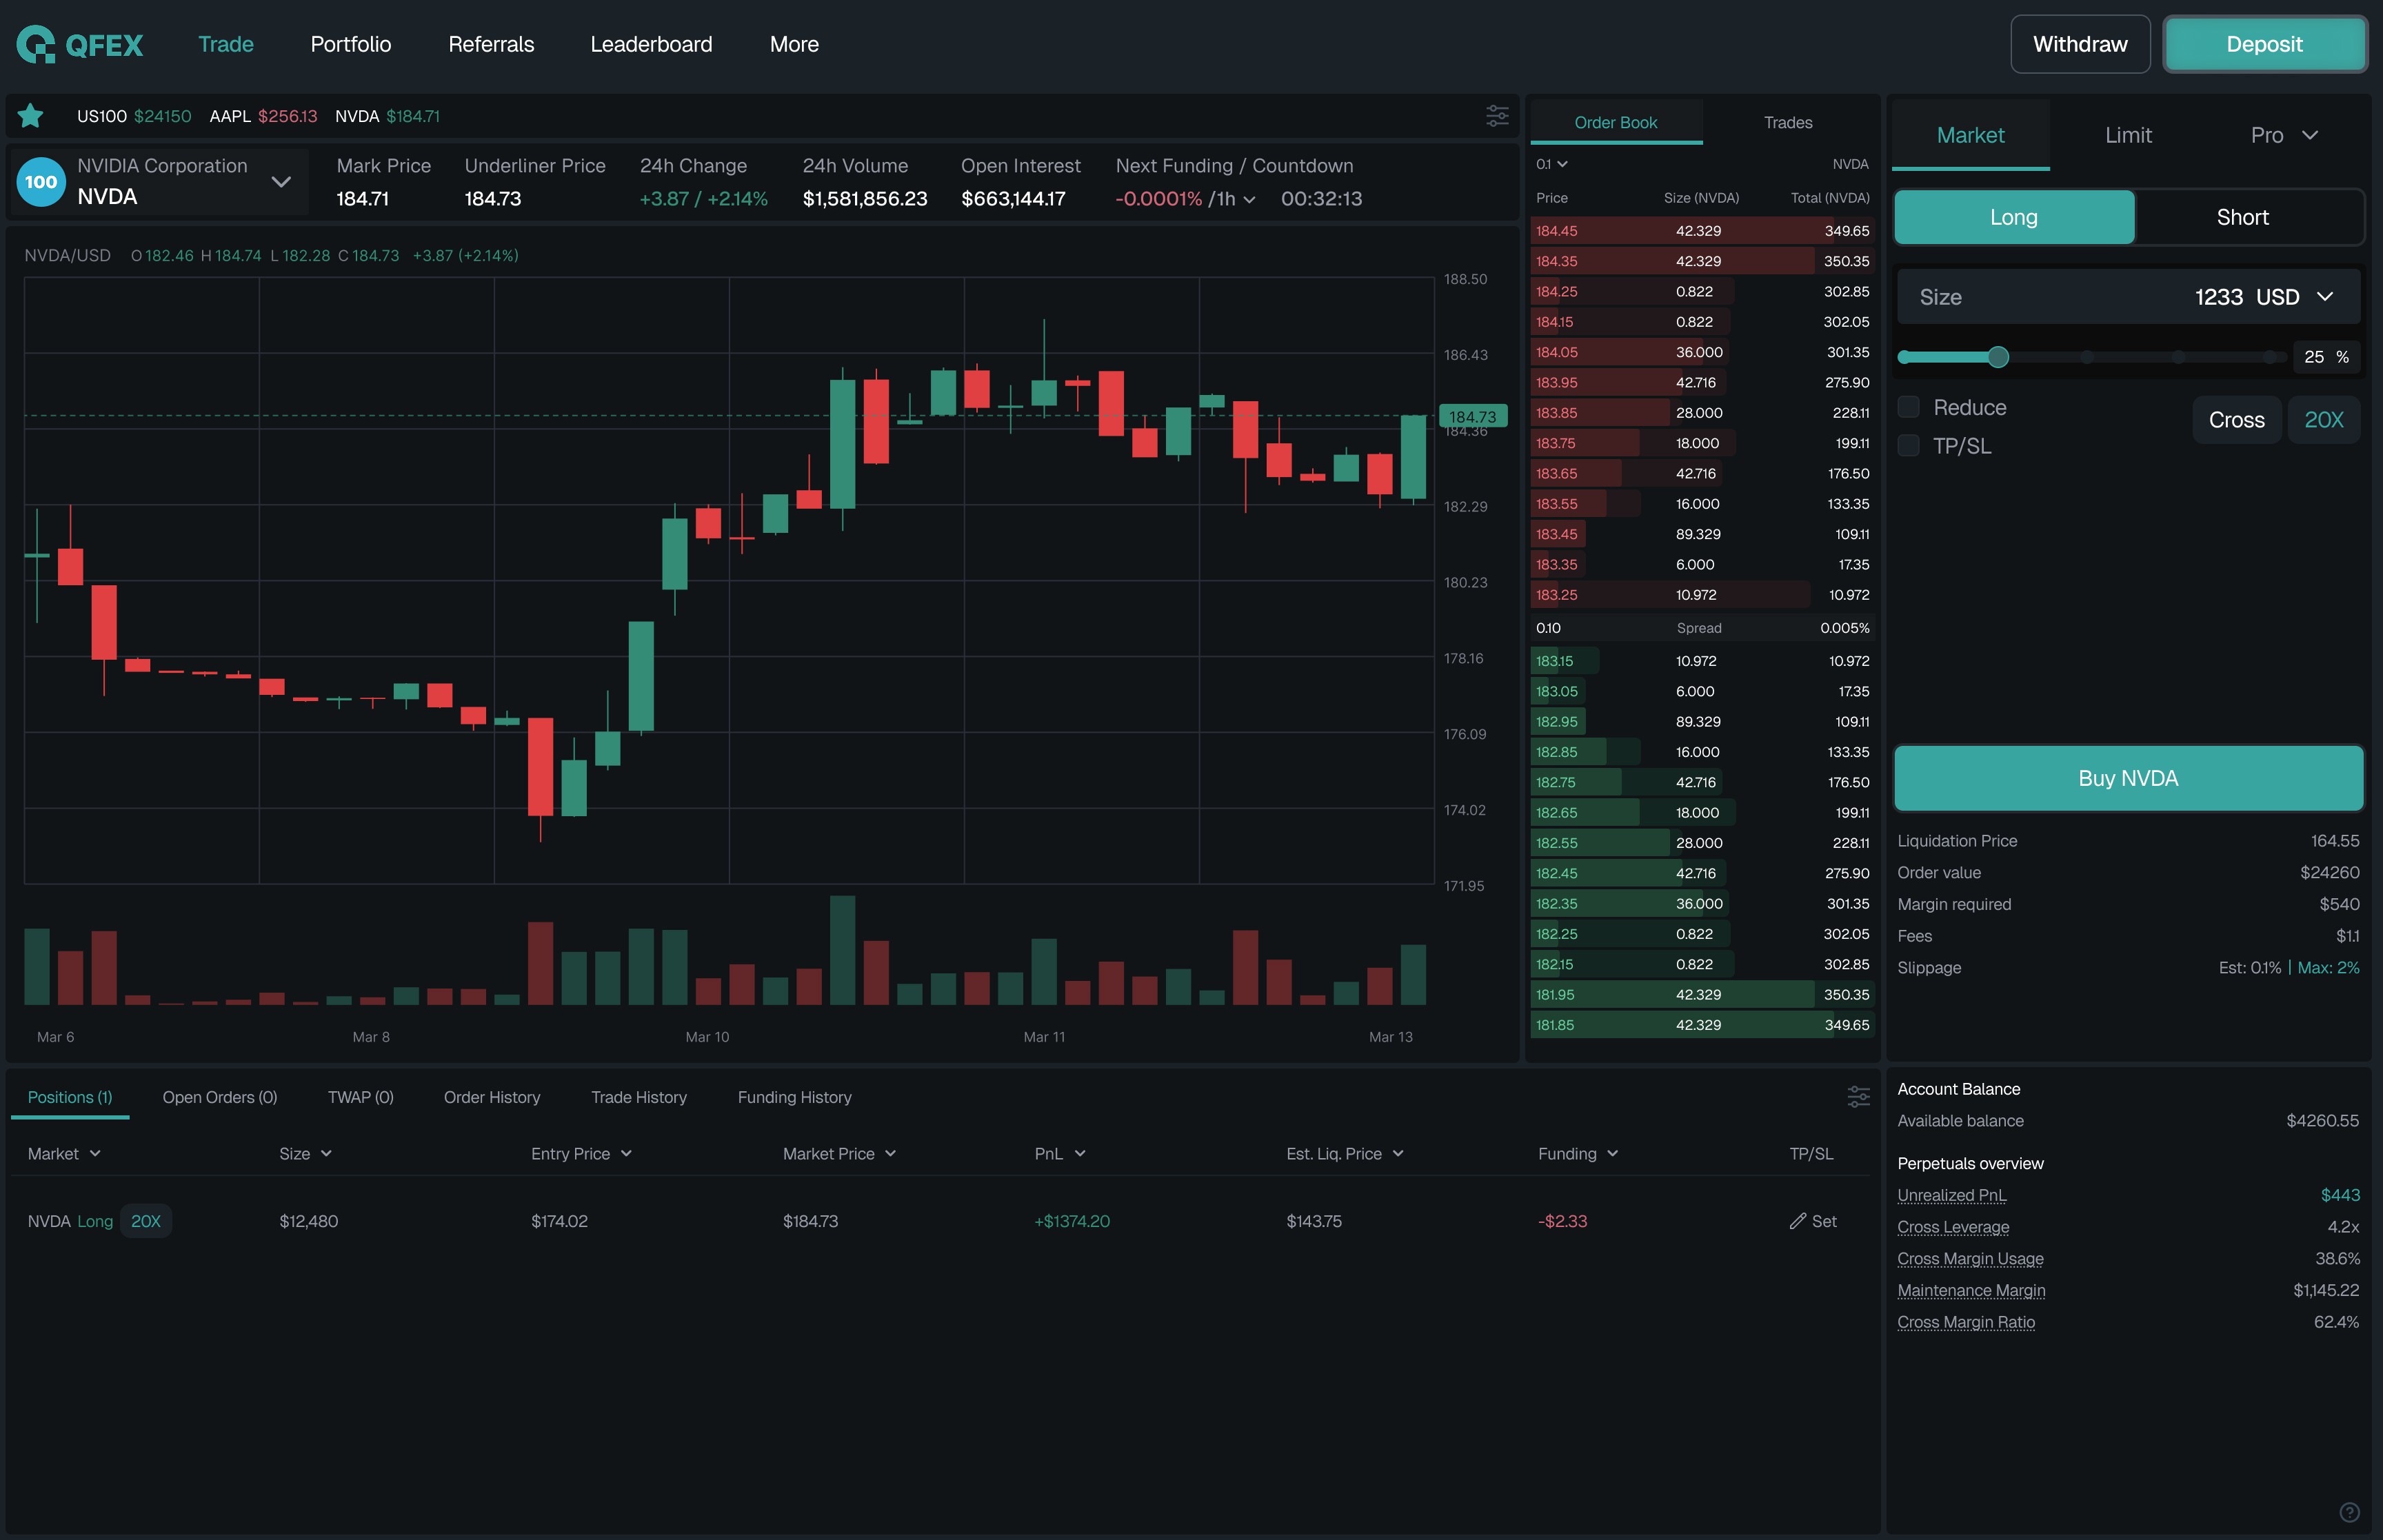Click the help question mark icon

tap(2349, 1512)
